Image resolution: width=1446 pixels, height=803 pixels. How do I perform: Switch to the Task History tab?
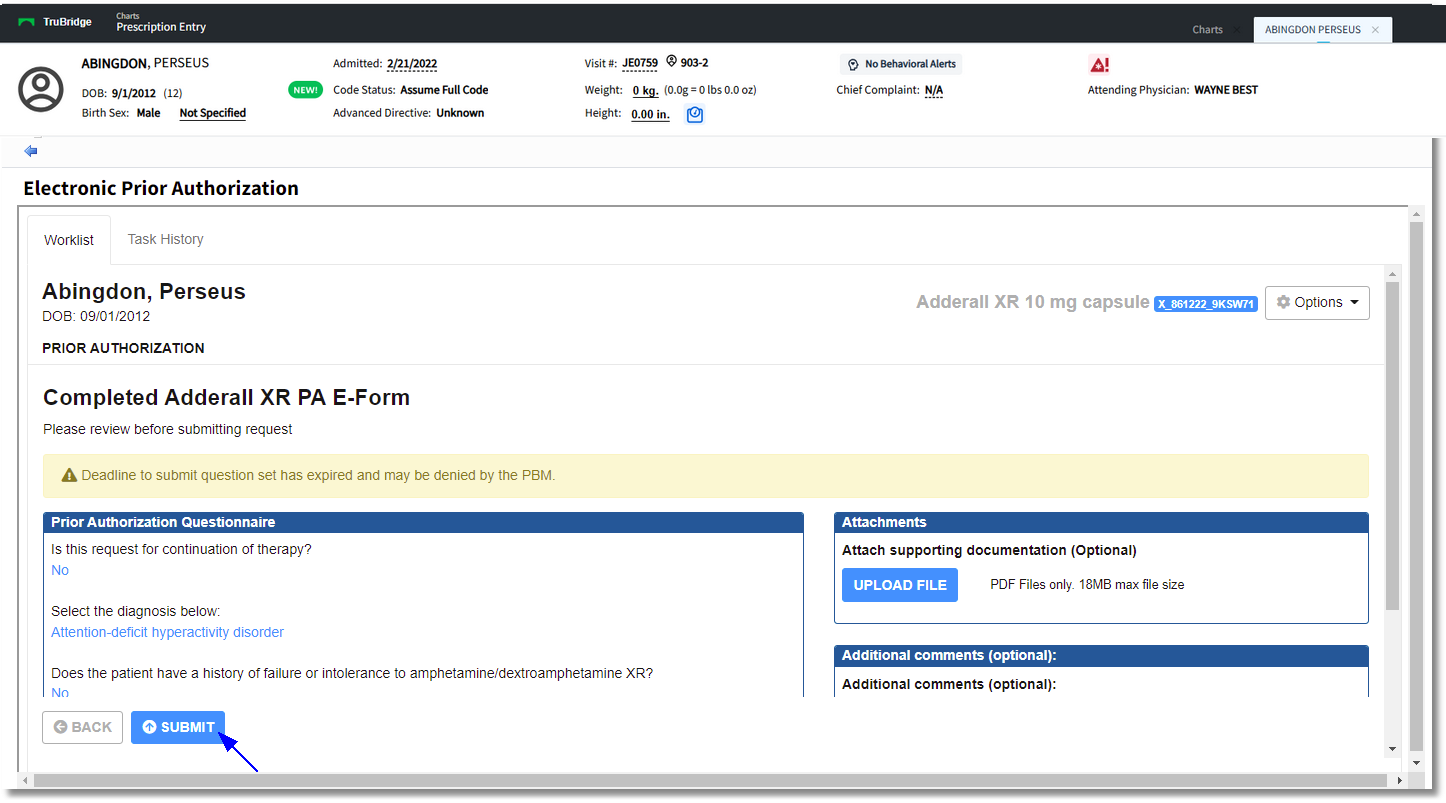(166, 240)
